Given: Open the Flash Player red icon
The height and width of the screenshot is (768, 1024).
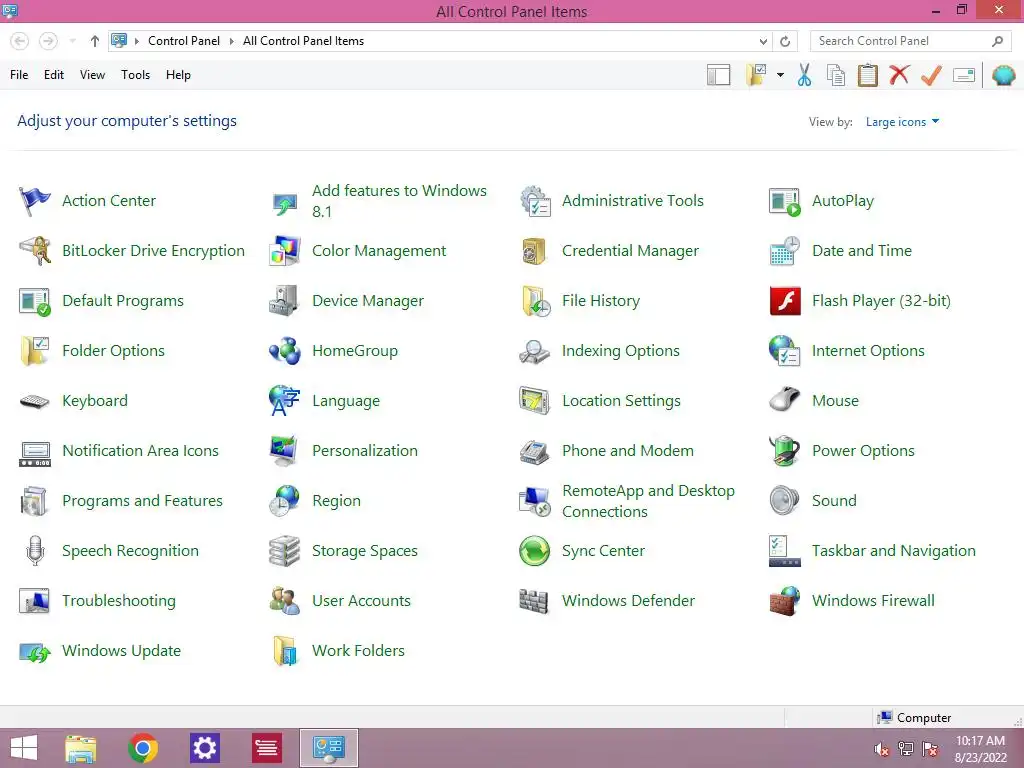Looking at the screenshot, I should pyautogui.click(x=785, y=301).
